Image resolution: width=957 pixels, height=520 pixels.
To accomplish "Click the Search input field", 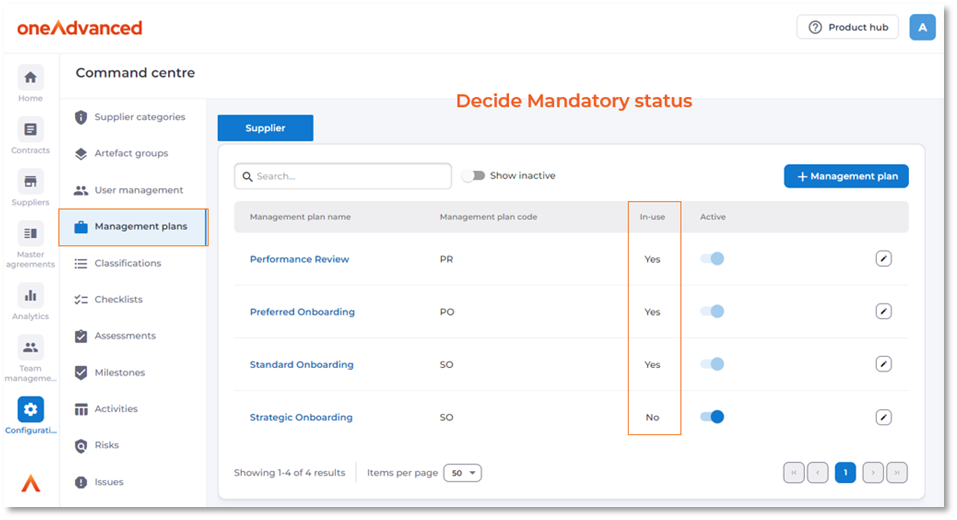I will [343, 176].
